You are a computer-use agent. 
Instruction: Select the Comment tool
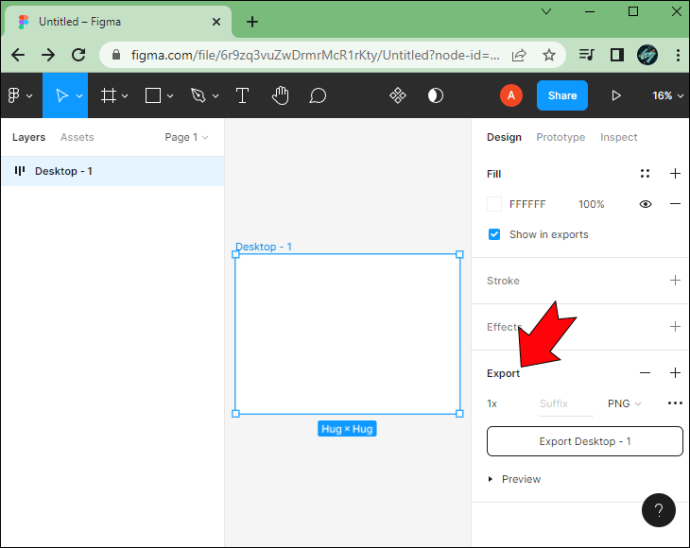tap(317, 96)
